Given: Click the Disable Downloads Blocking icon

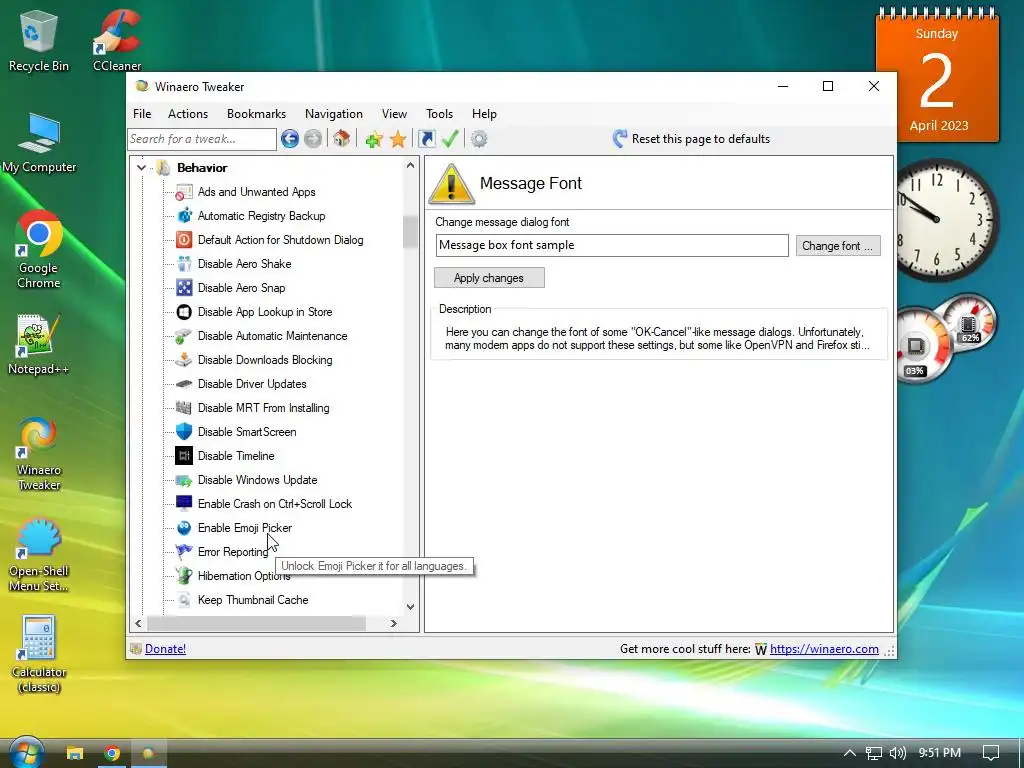Looking at the screenshot, I should (x=184, y=360).
